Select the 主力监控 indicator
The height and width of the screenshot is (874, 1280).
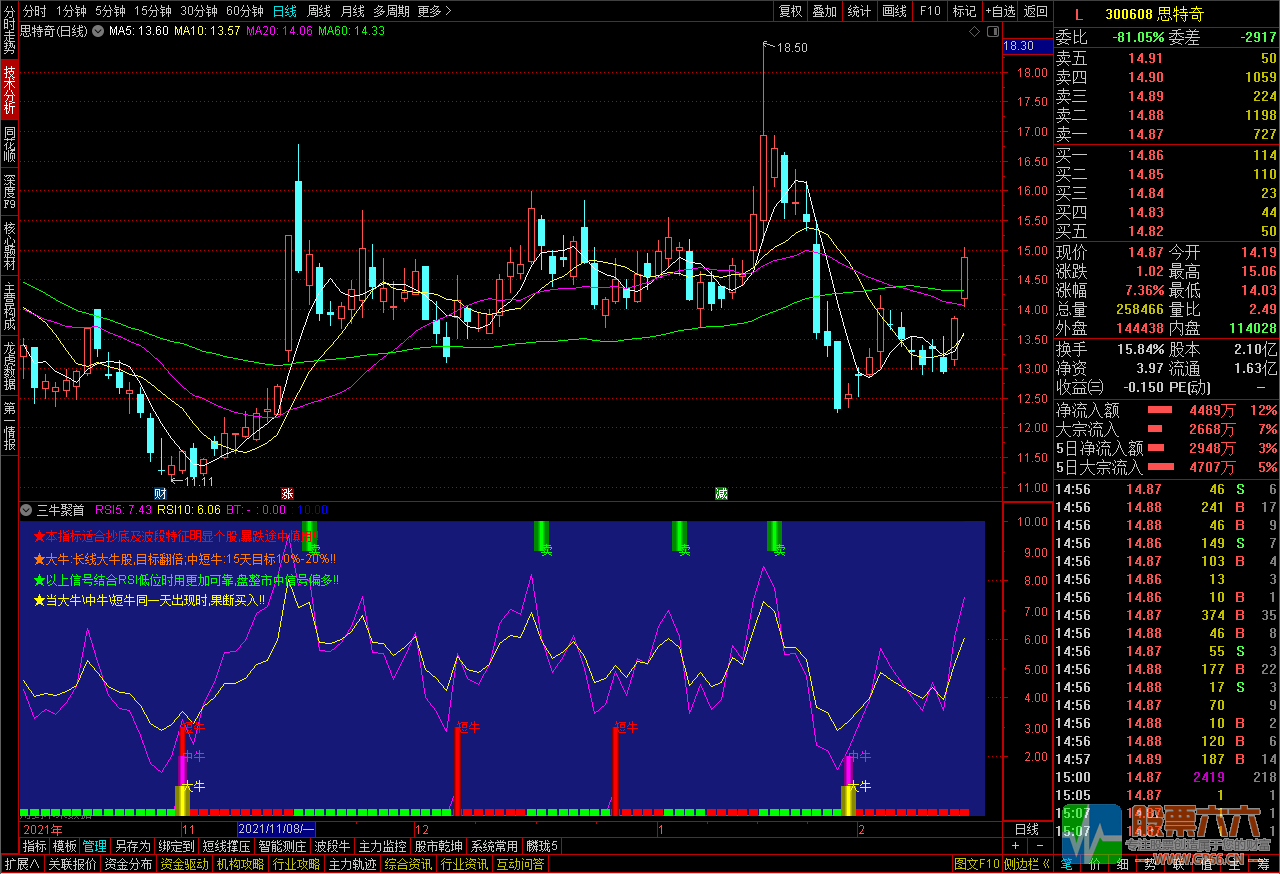point(382,846)
